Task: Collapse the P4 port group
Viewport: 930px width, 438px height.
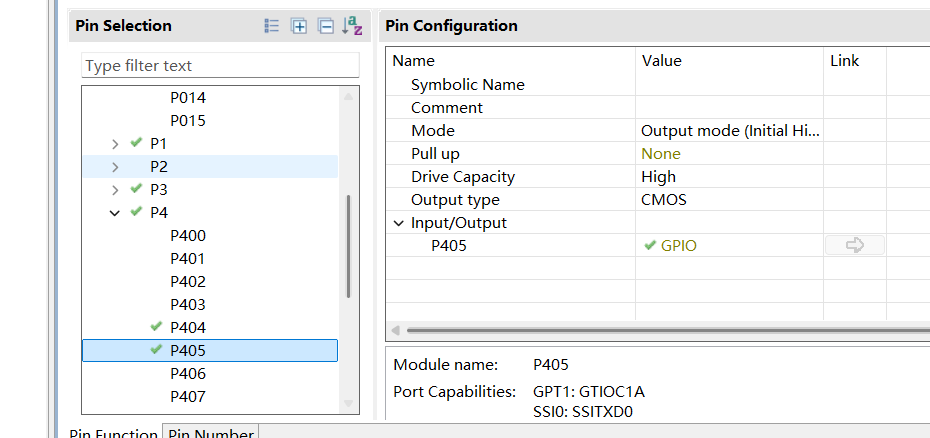Action: click(115, 212)
